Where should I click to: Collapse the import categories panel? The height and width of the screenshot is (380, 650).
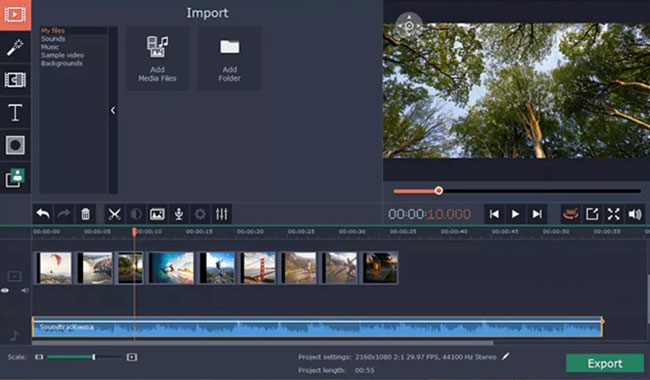[x=113, y=110]
